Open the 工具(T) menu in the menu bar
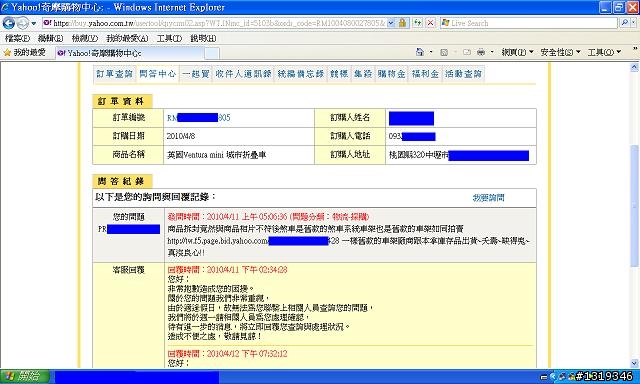 tap(169, 38)
